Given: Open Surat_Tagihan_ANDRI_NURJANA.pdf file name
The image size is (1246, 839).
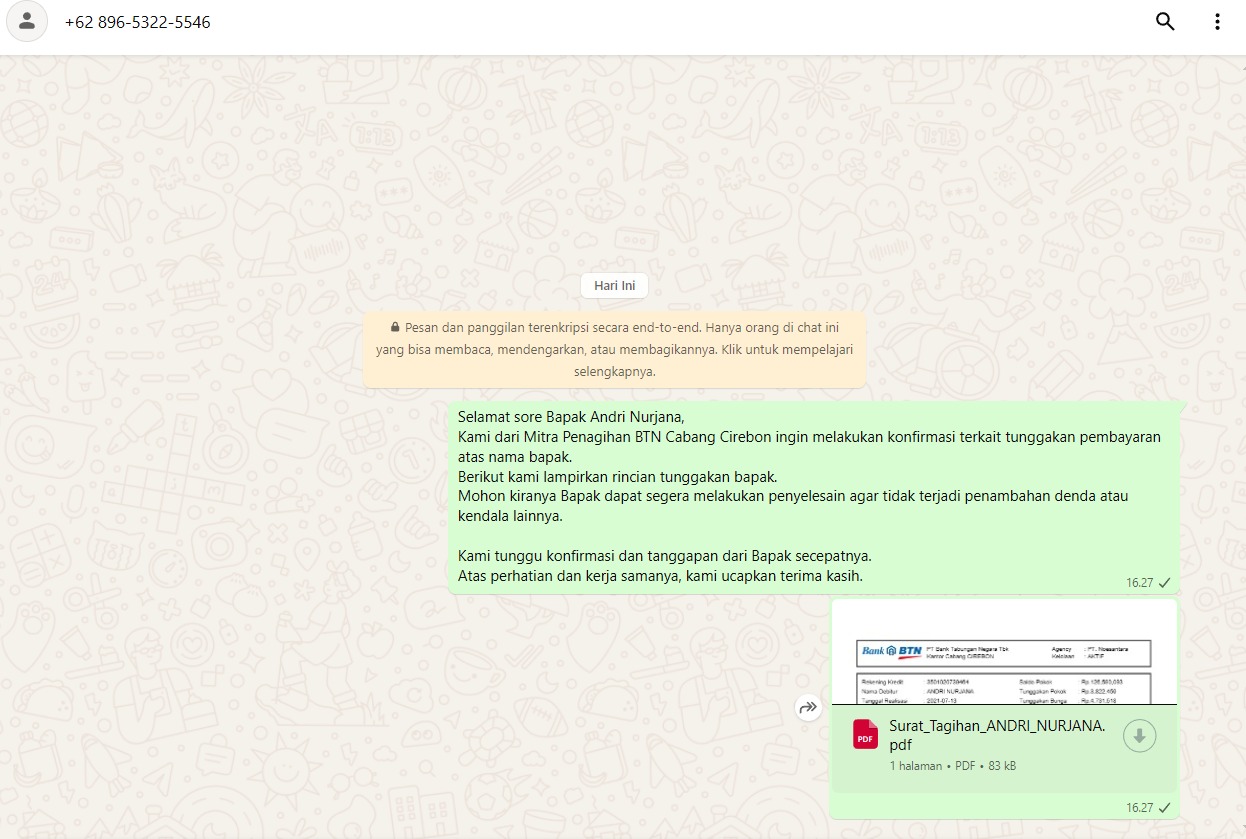Looking at the screenshot, I should (x=997, y=735).
